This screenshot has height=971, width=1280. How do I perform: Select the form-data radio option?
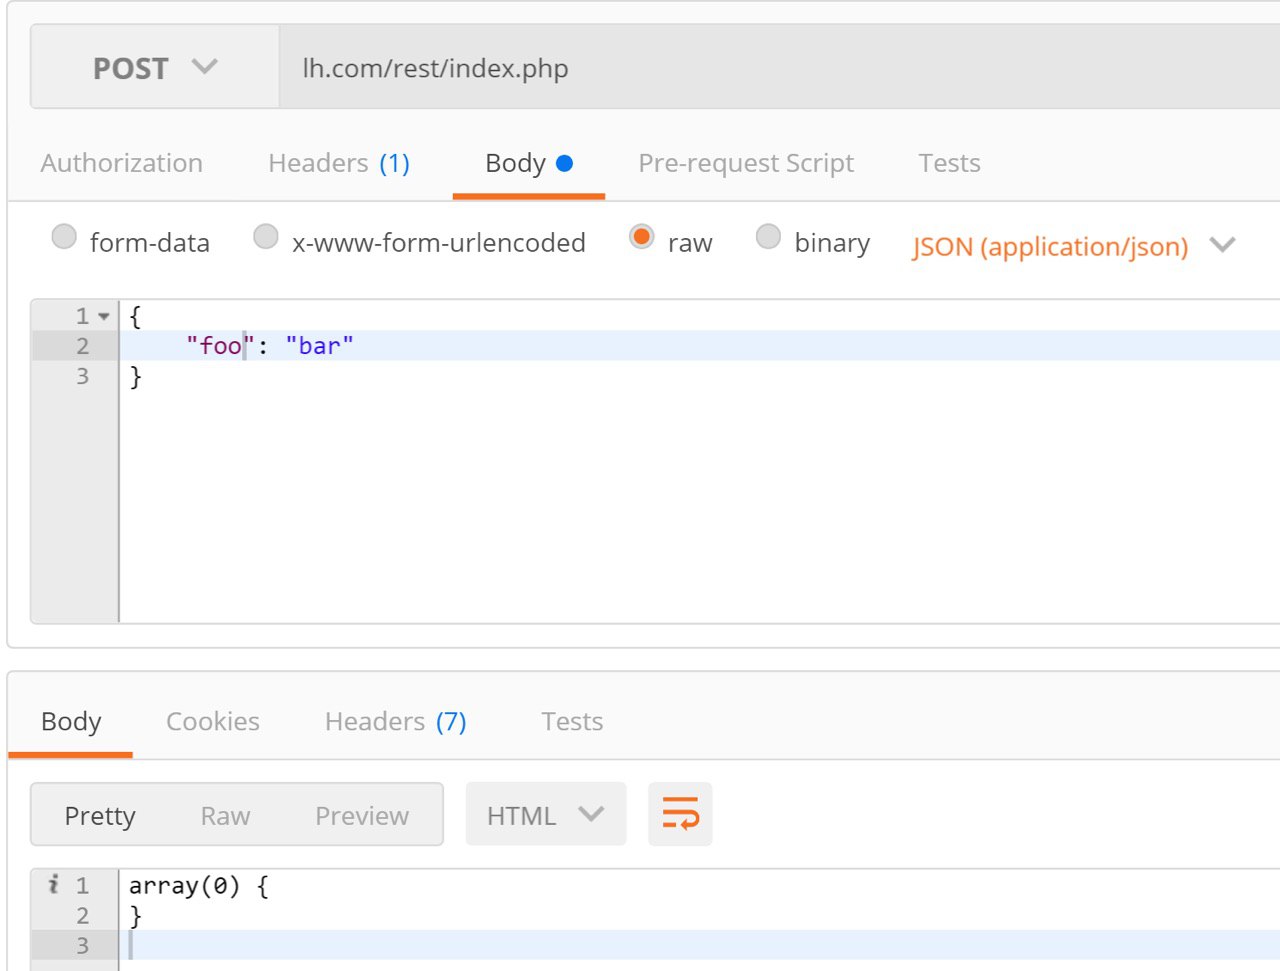coord(64,237)
